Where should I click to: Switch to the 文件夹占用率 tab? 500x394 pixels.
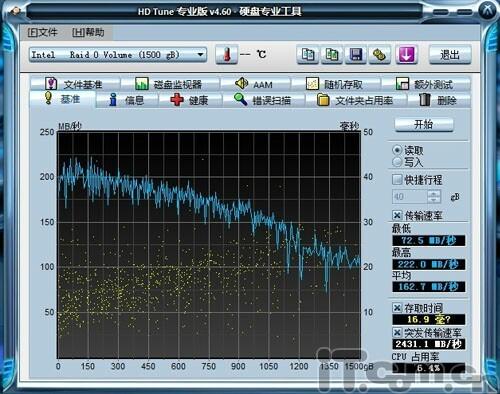point(356,100)
